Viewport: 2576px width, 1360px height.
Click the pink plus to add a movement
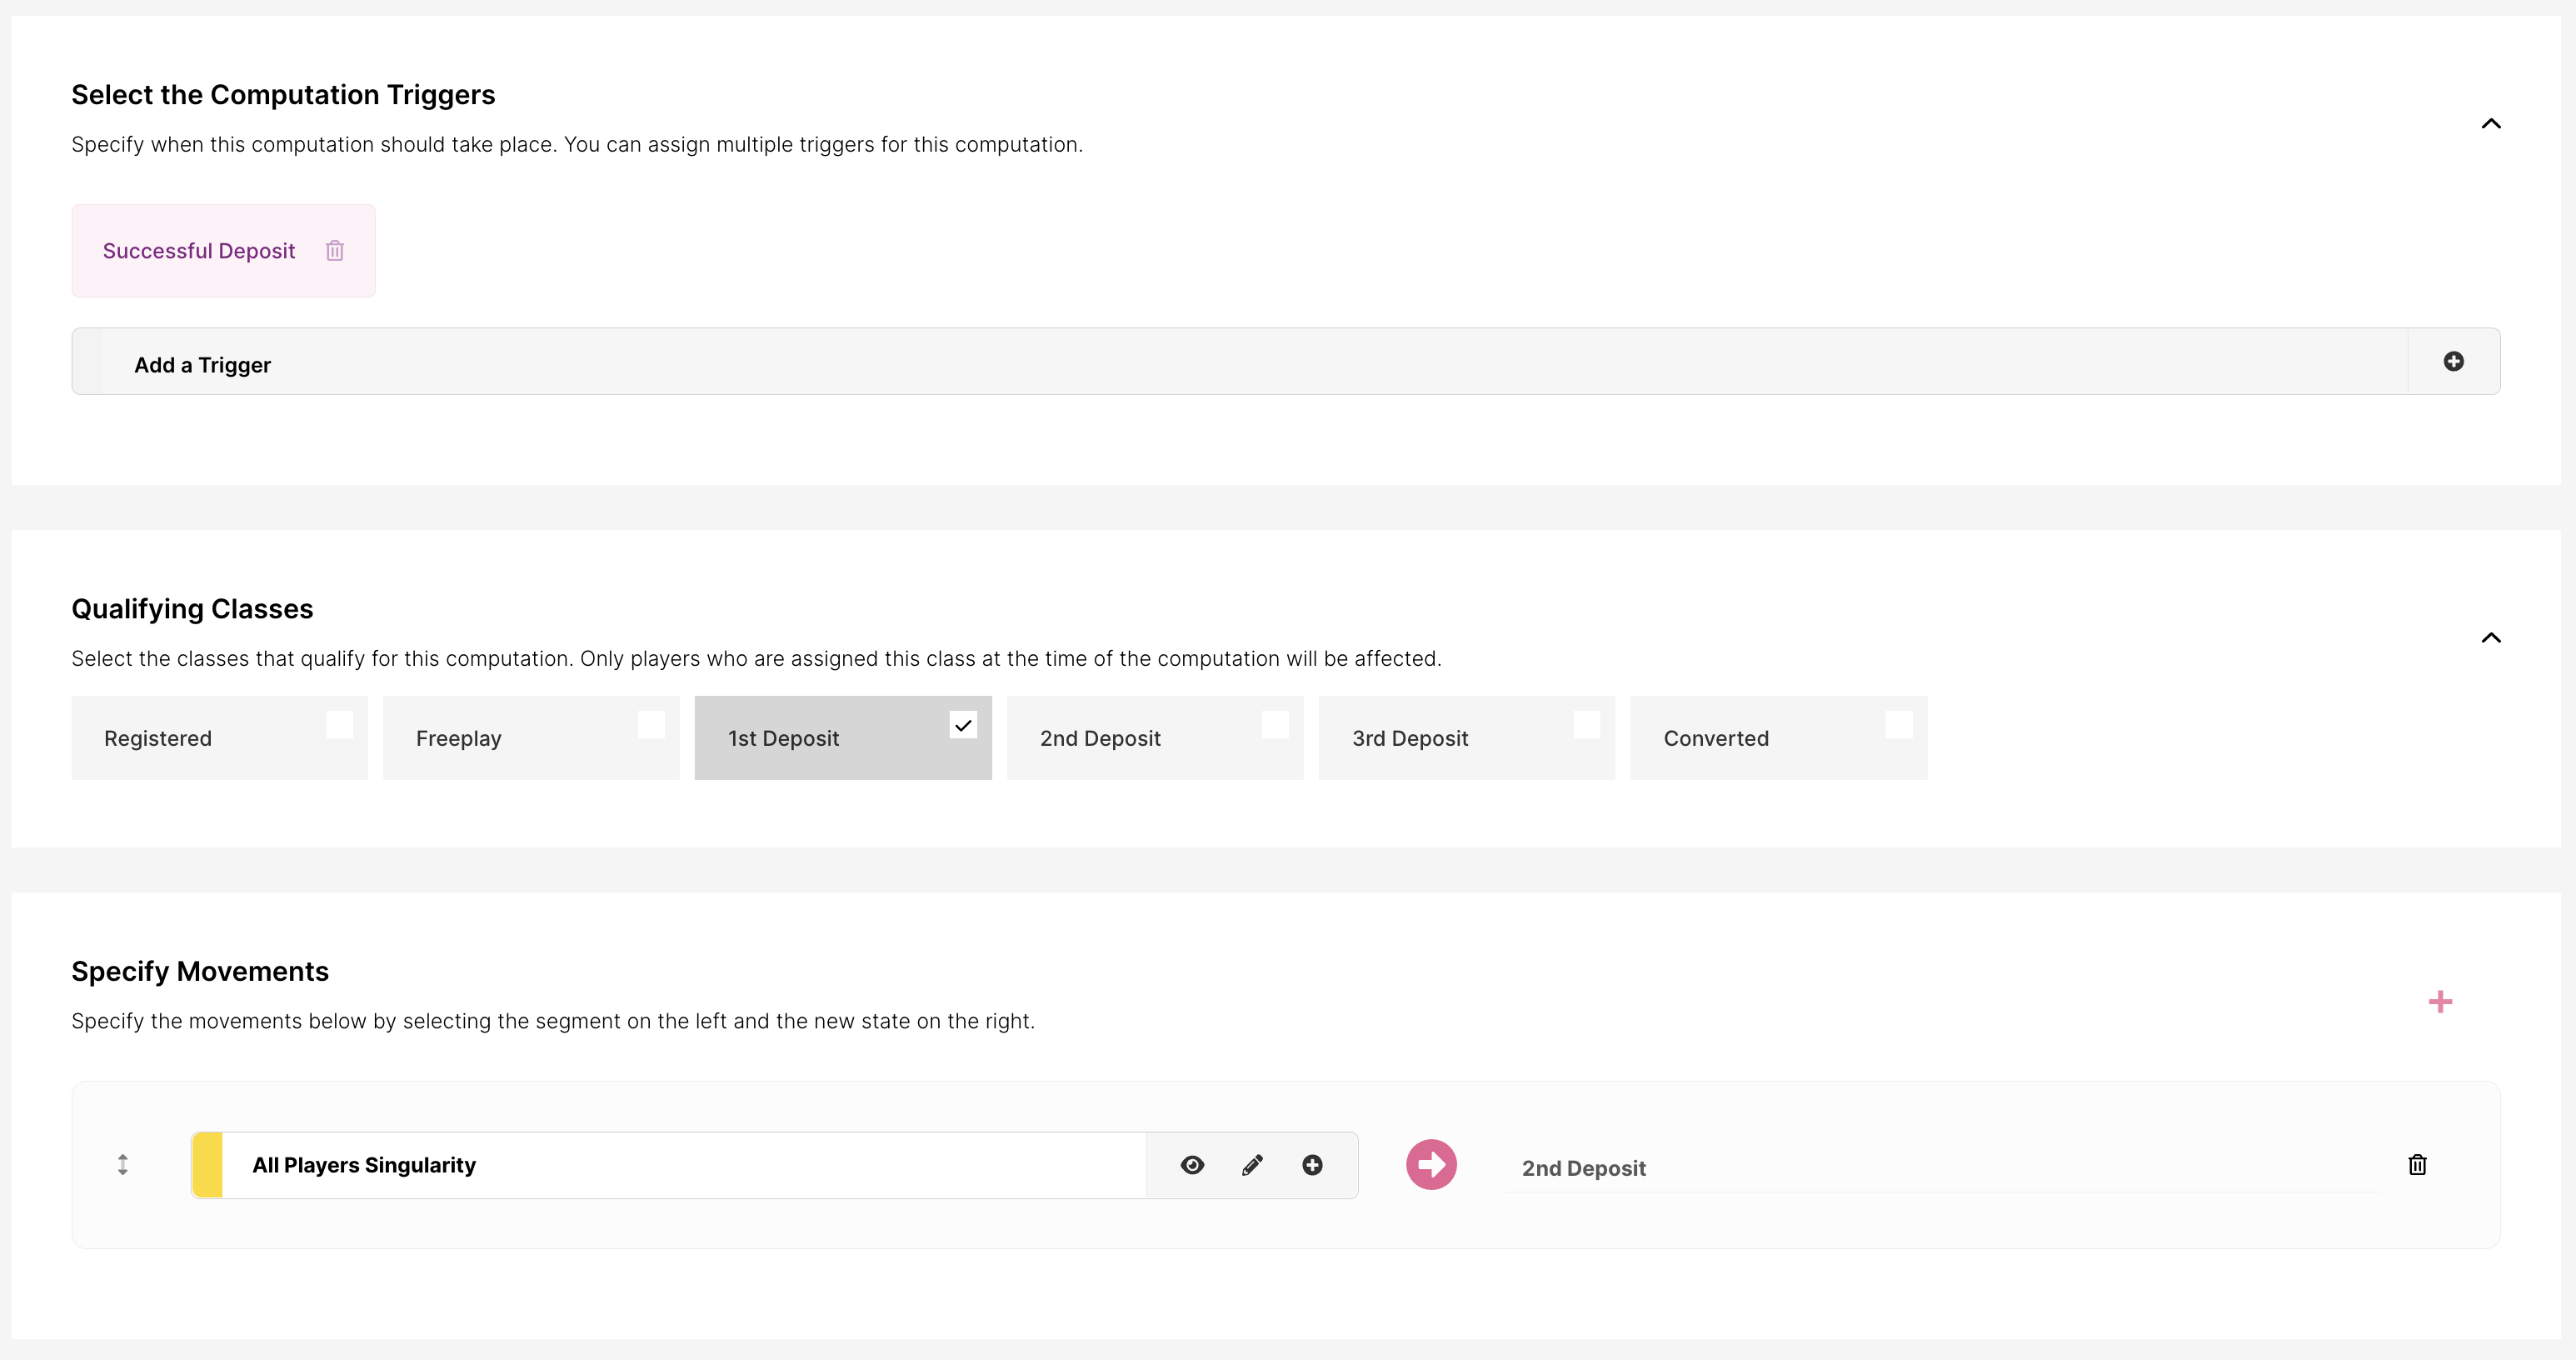2440,1002
